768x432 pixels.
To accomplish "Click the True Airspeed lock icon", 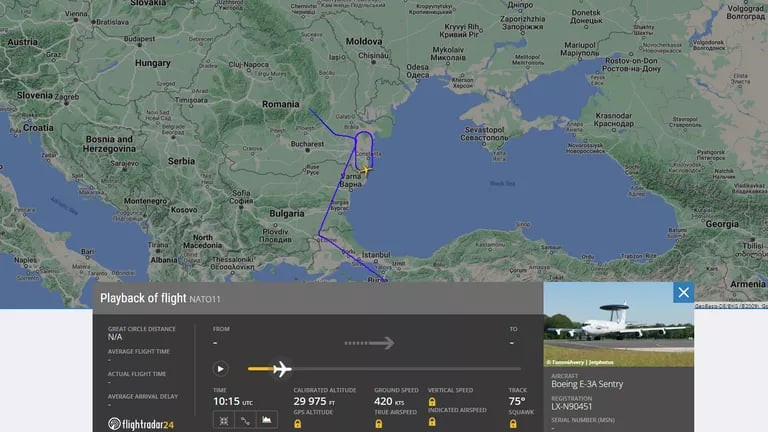I will 378,423.
